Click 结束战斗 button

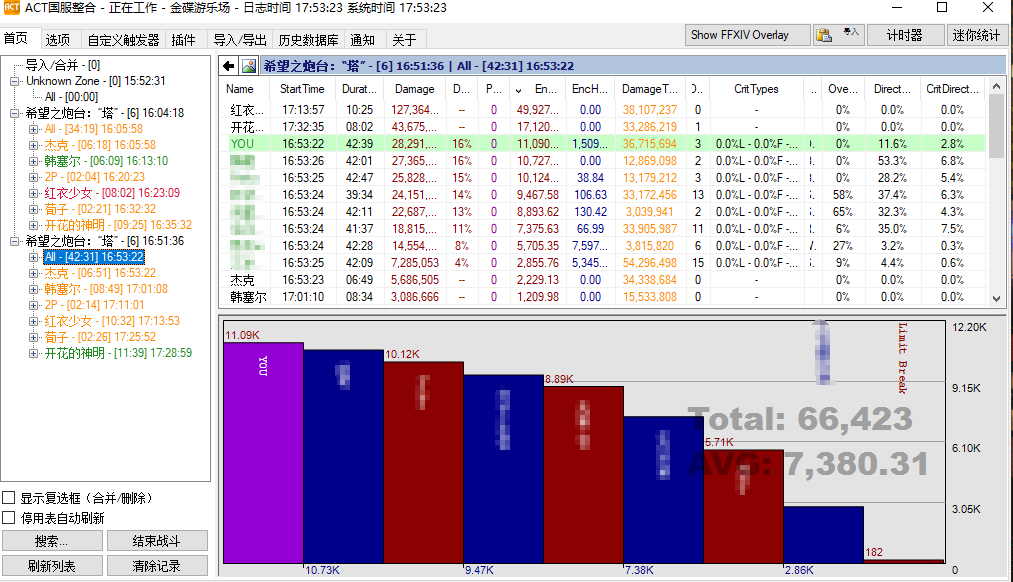click(x=157, y=541)
